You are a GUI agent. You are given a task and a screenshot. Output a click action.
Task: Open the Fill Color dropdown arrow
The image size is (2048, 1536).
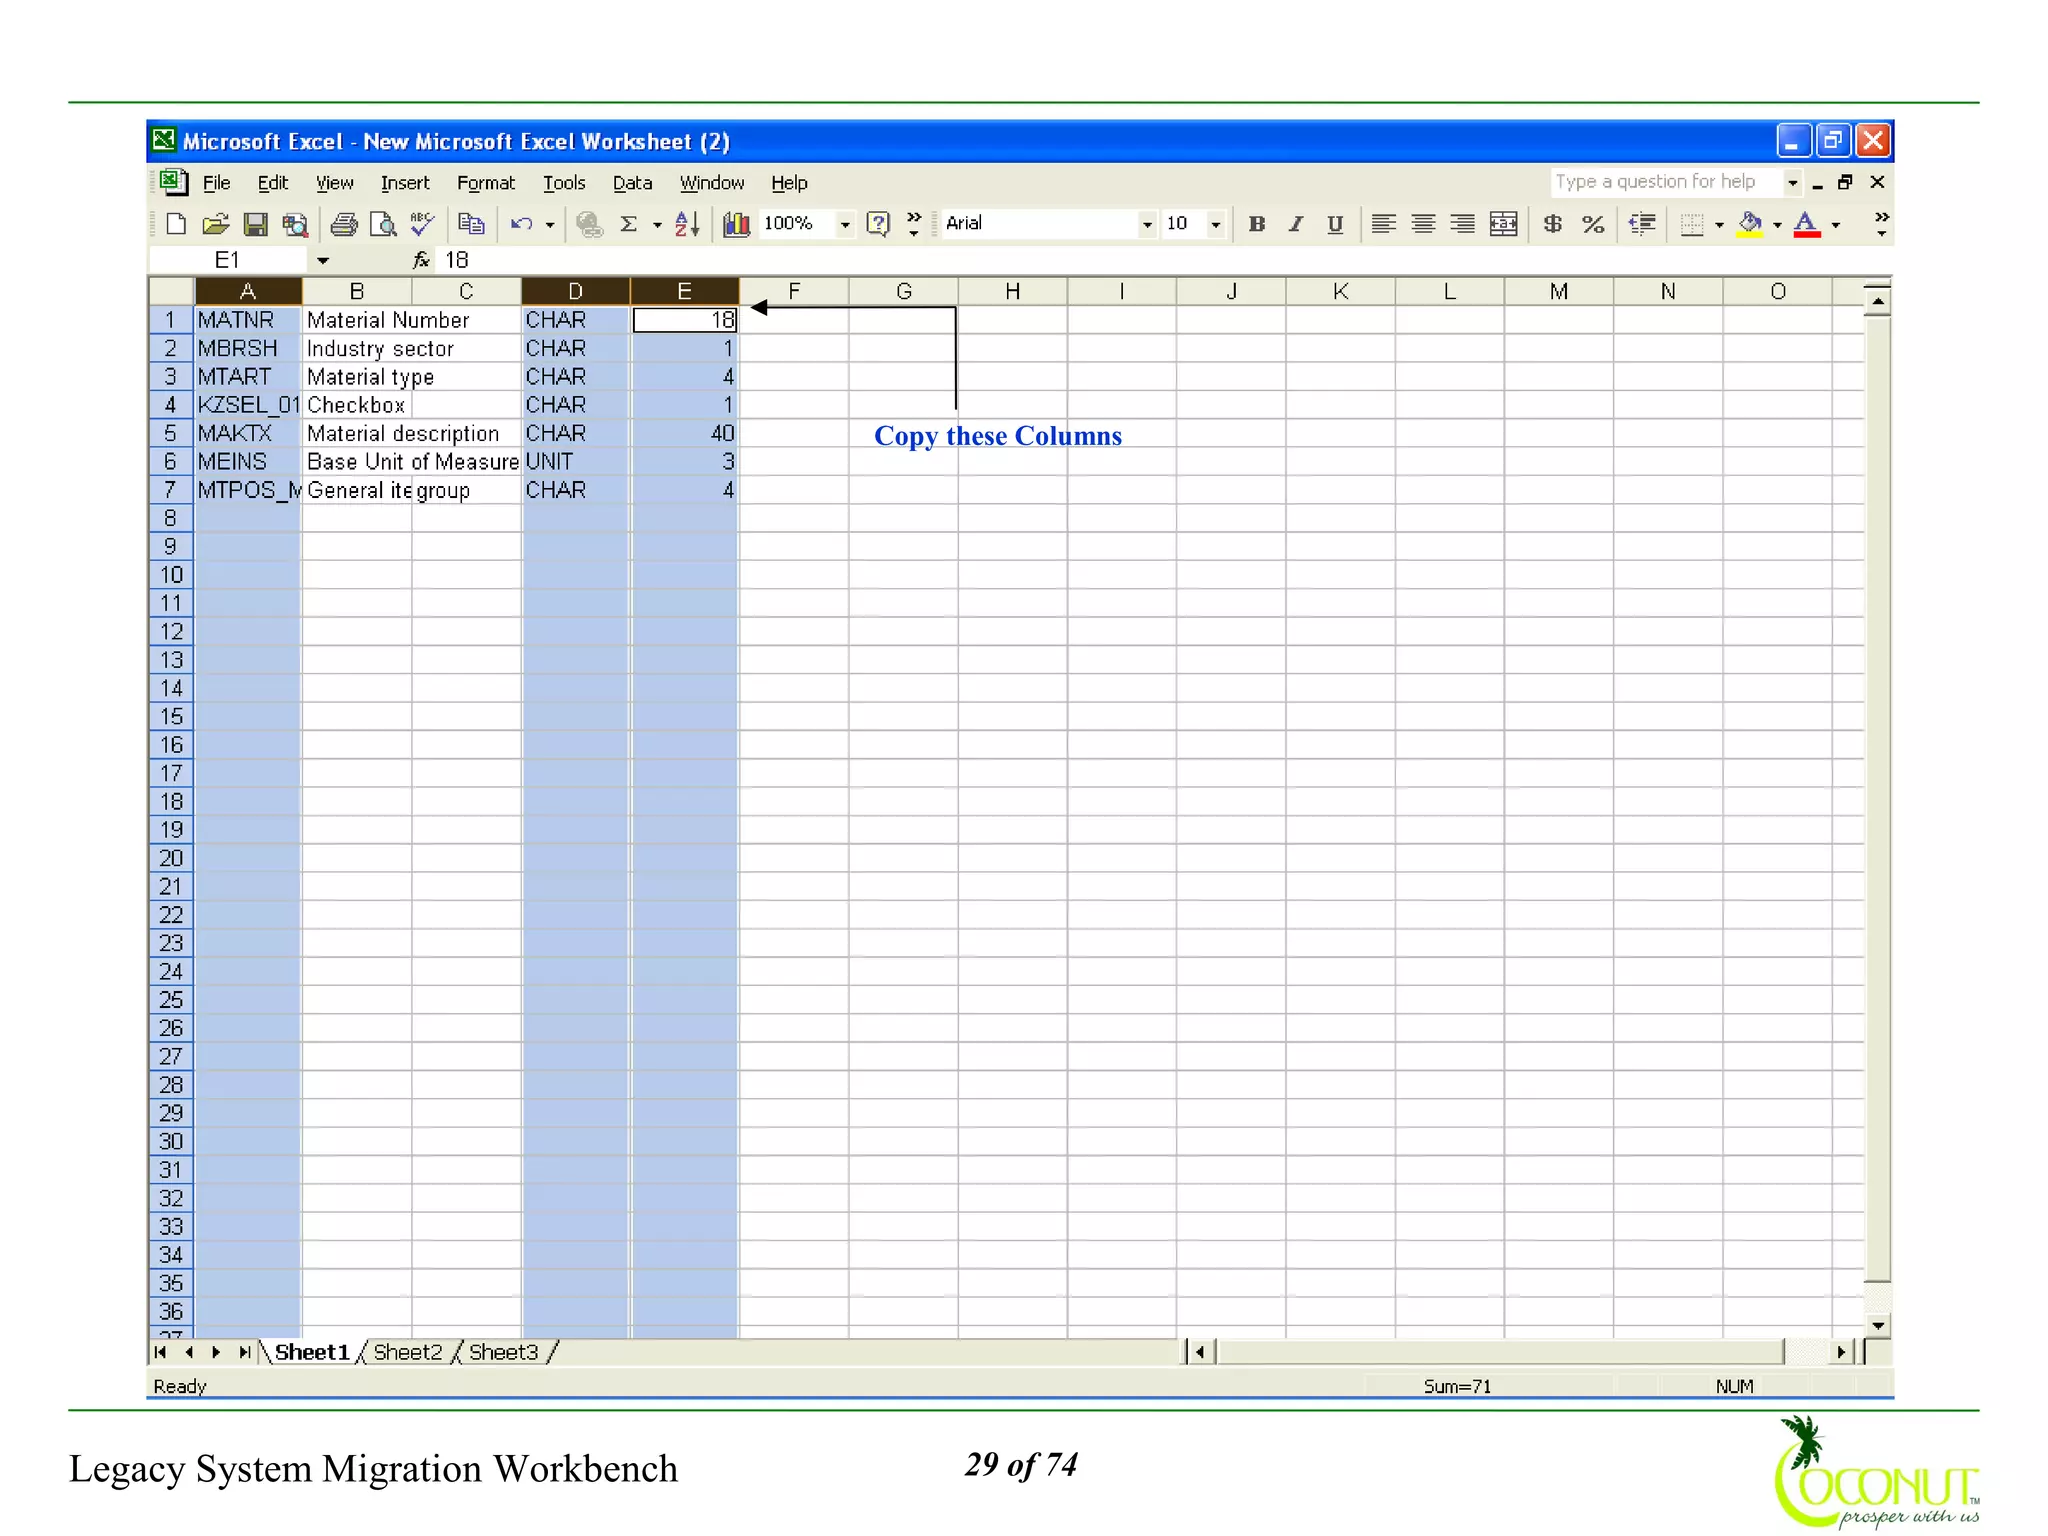pos(1777,225)
